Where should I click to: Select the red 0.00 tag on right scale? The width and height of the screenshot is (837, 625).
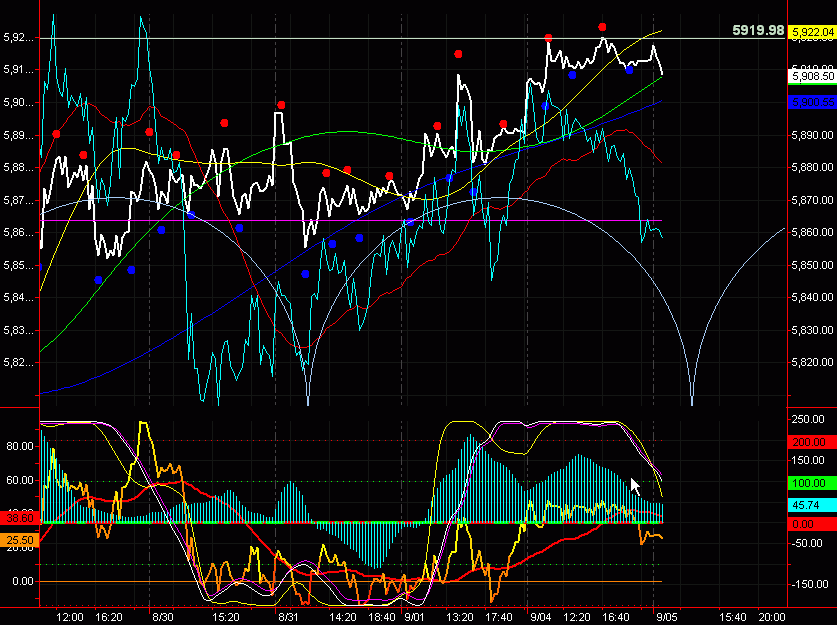click(x=812, y=524)
